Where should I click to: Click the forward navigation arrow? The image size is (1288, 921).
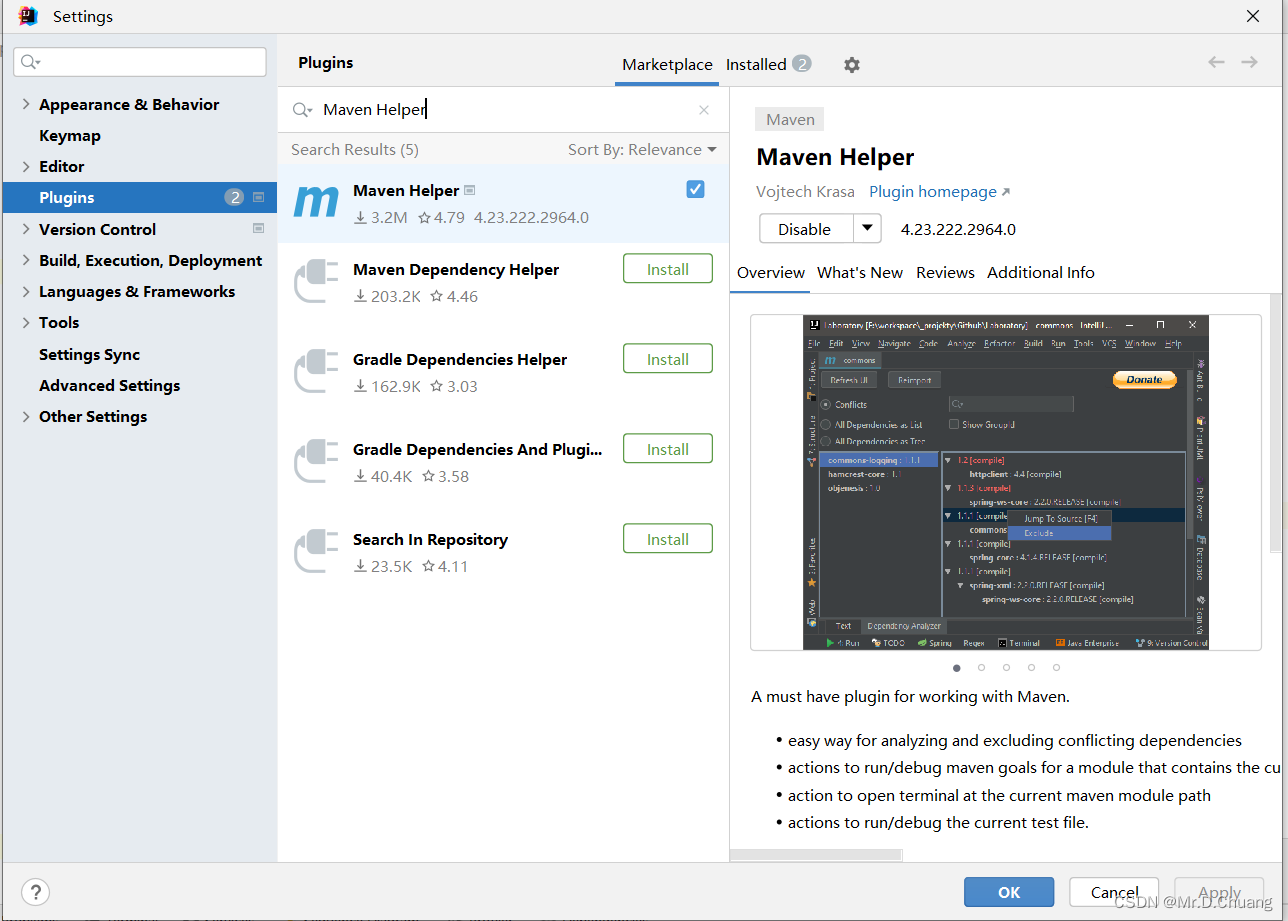click(x=1249, y=62)
